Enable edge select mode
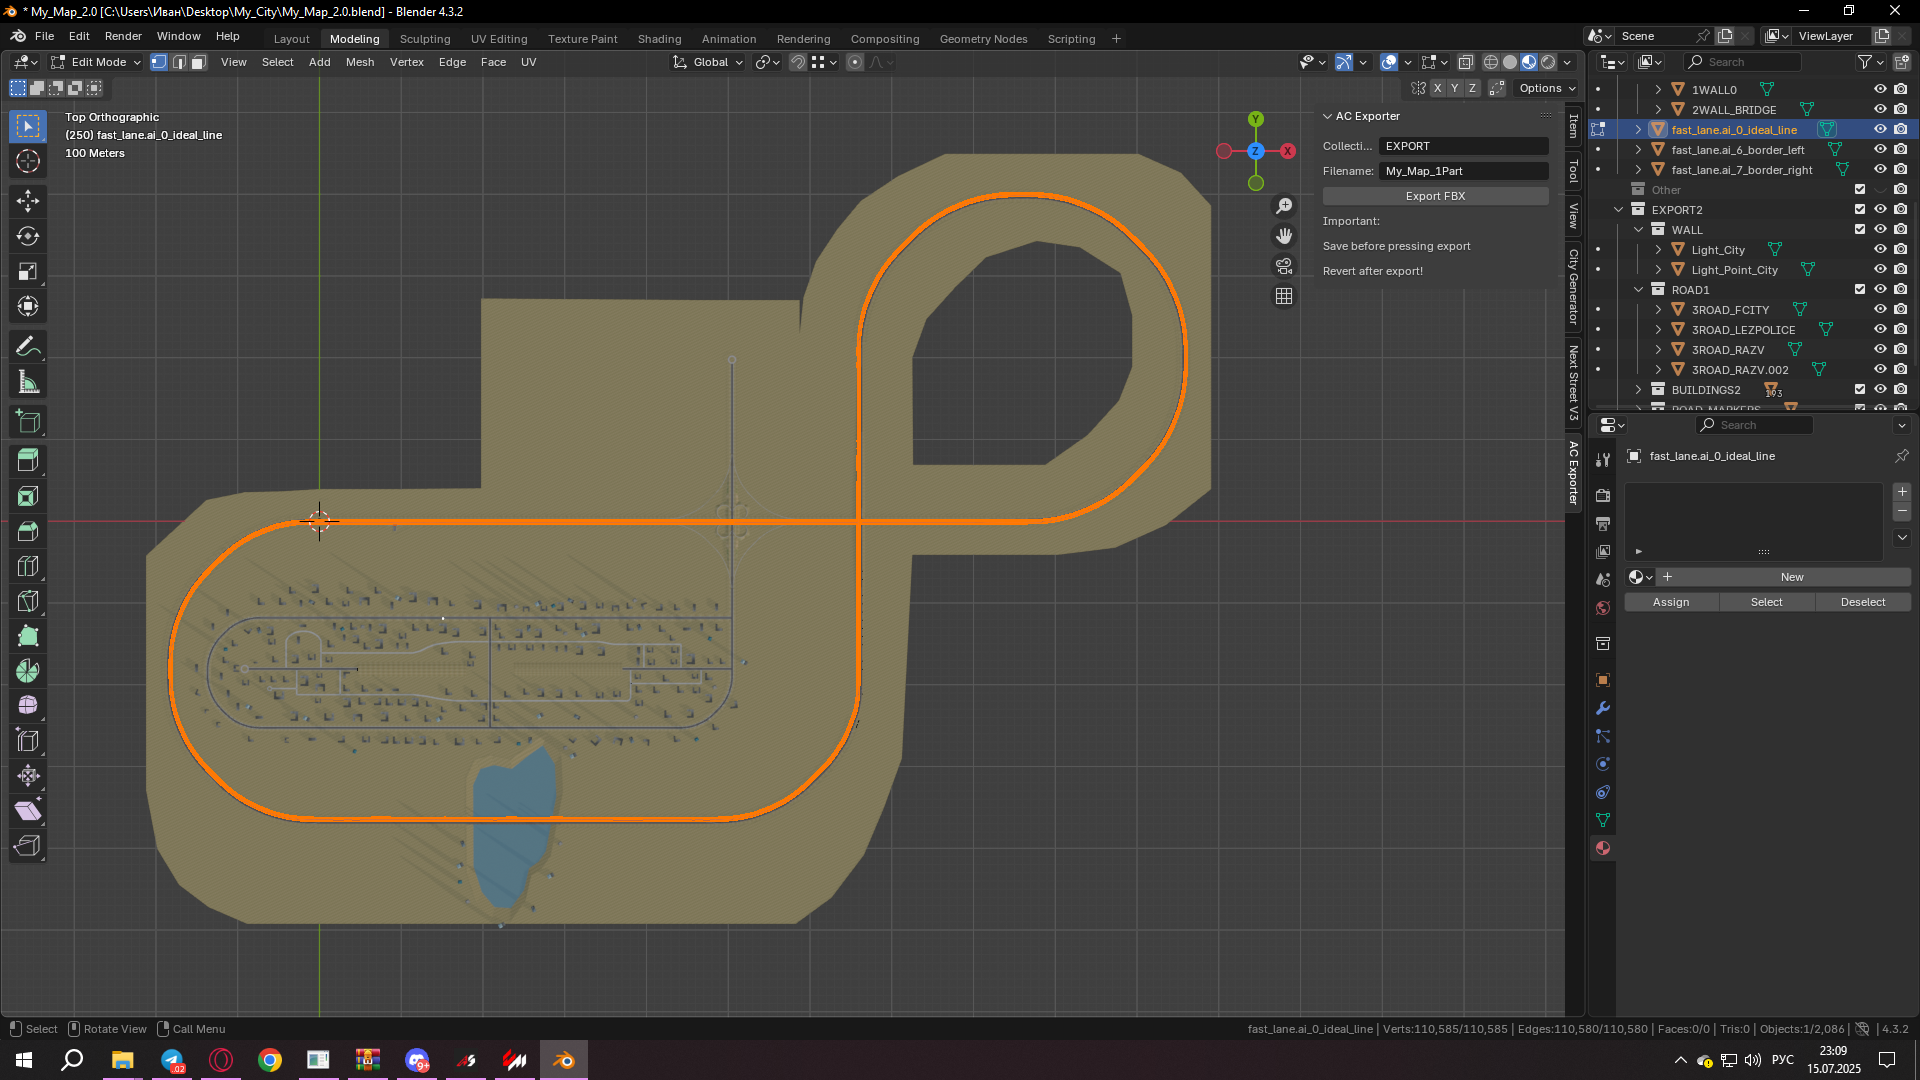The width and height of the screenshot is (1920, 1080). tap(179, 62)
